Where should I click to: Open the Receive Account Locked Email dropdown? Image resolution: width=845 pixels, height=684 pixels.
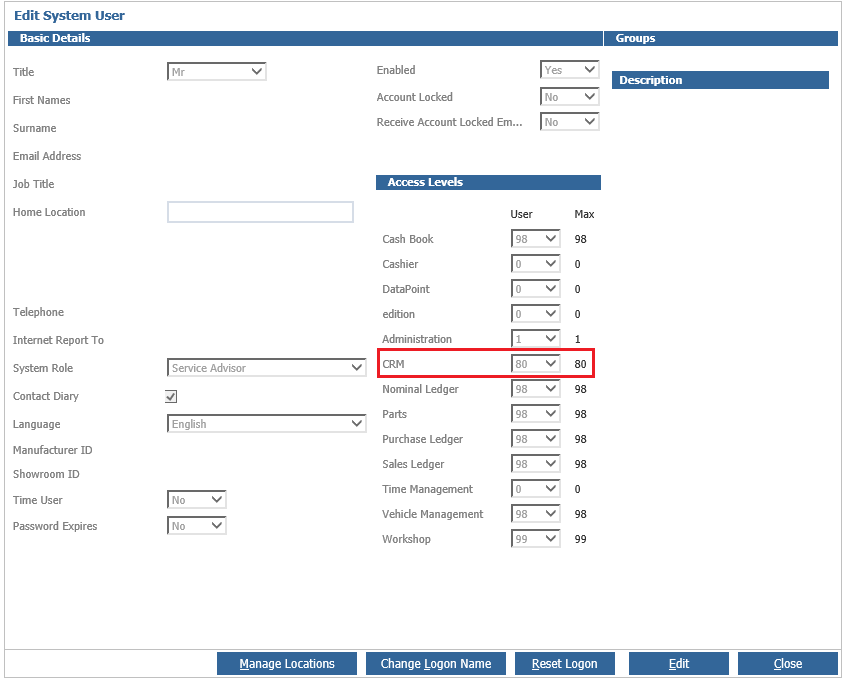click(x=570, y=122)
